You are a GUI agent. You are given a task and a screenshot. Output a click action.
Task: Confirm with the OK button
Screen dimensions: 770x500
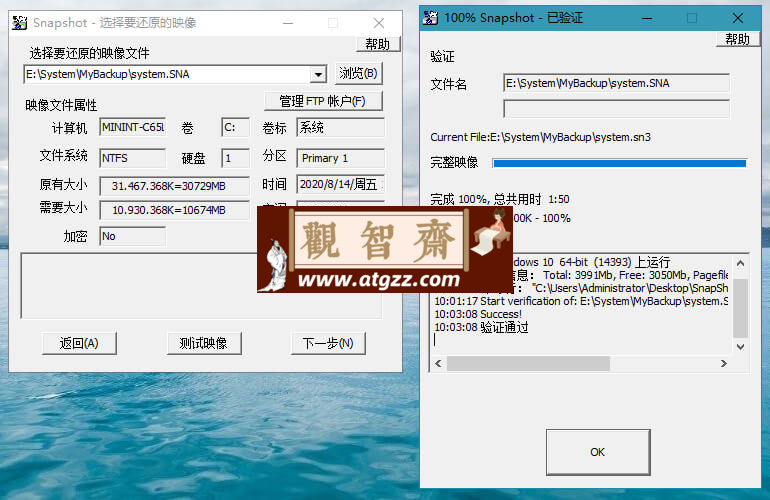pos(598,452)
